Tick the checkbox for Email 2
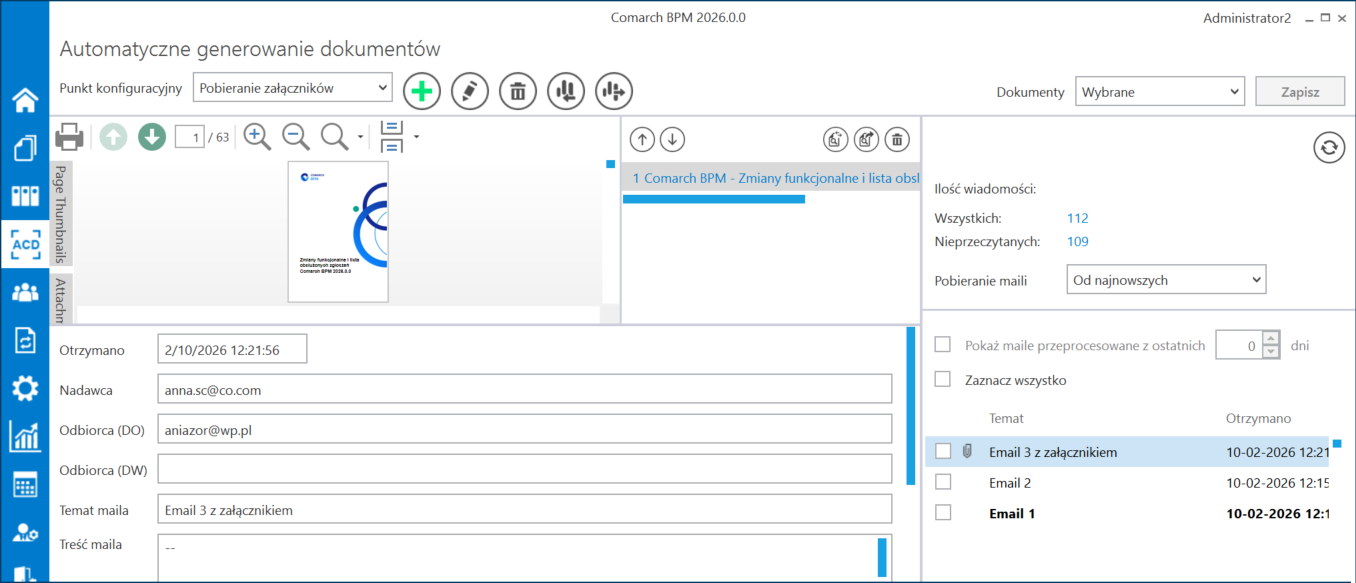Viewport: 1356px width, 583px height. tap(942, 482)
